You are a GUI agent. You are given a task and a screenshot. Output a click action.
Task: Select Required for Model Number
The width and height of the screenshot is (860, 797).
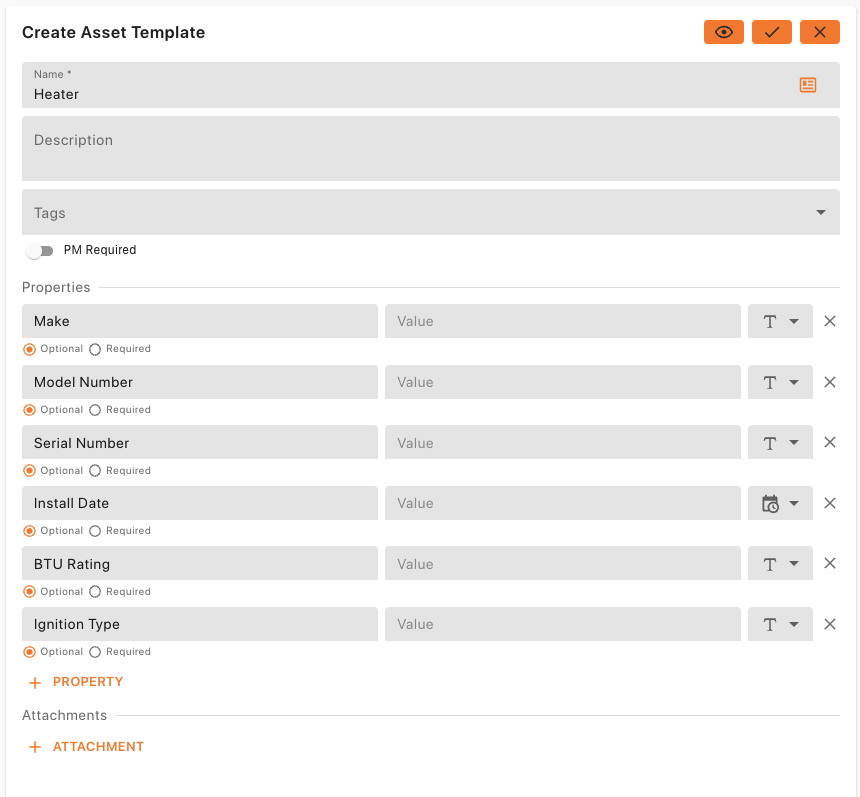click(x=95, y=410)
